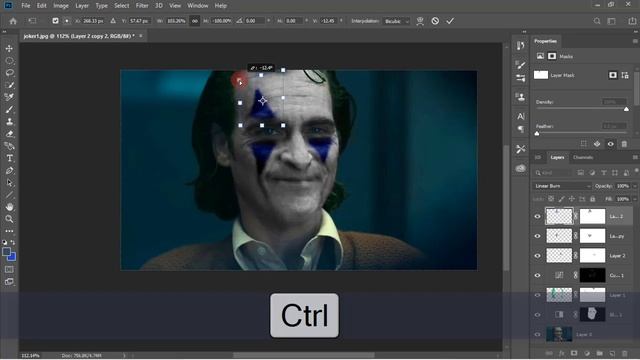
Task: Select the Layer 0 thumbnail
Action: [559, 334]
